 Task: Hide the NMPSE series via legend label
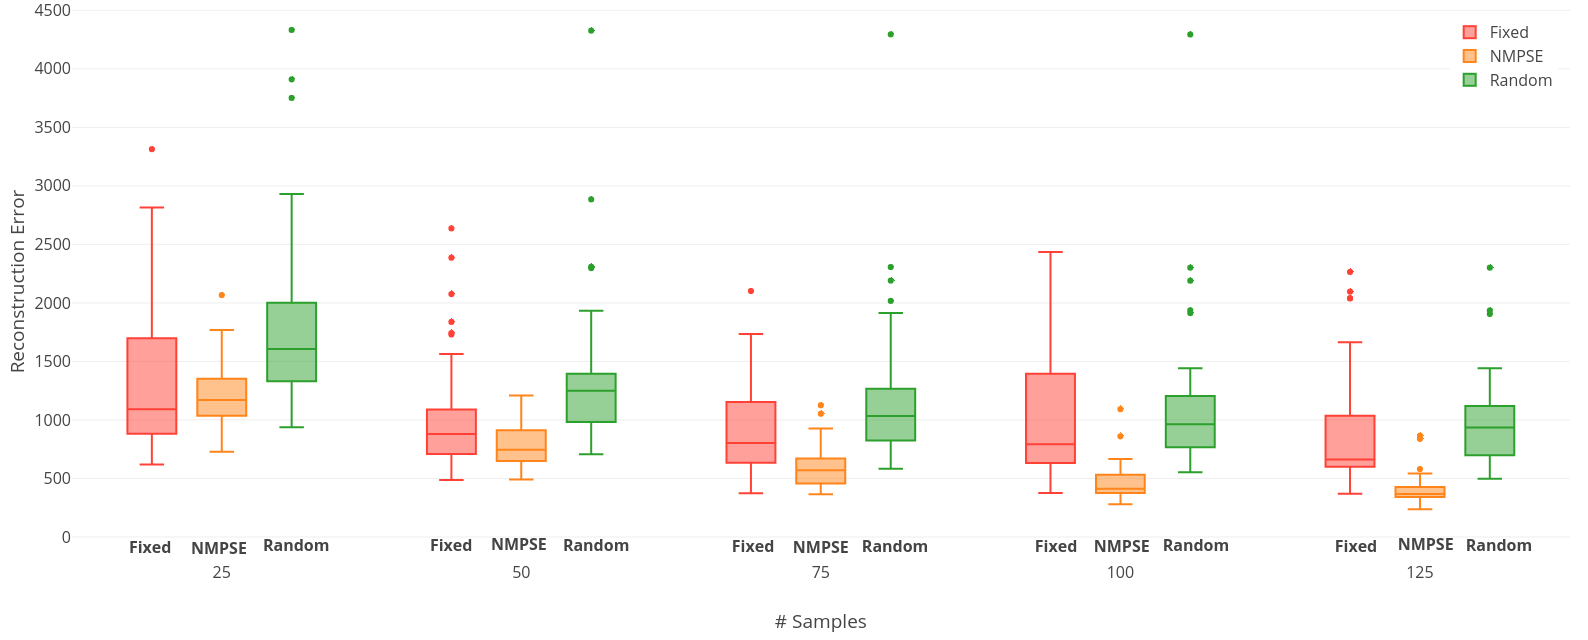[x=1516, y=56]
